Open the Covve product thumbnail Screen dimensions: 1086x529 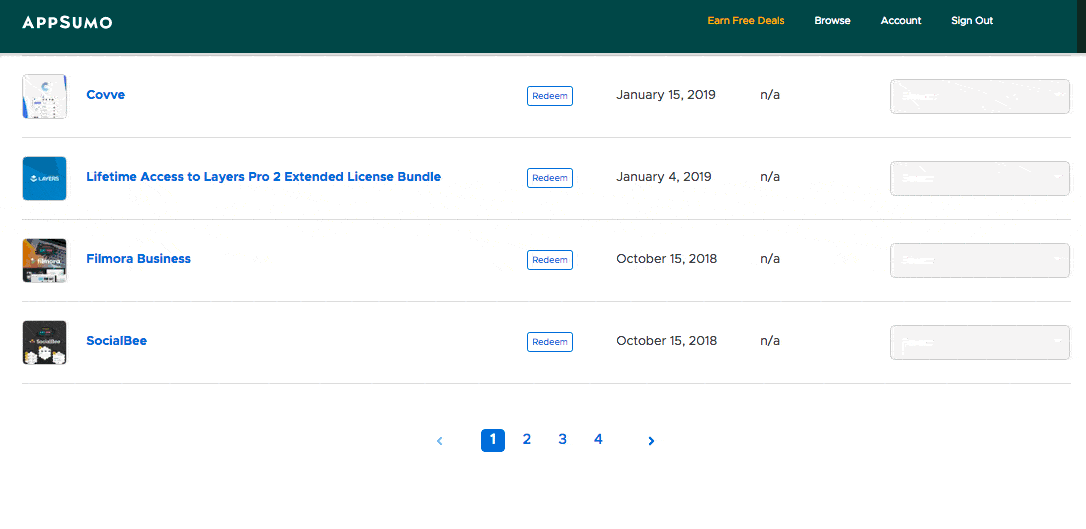pos(44,96)
